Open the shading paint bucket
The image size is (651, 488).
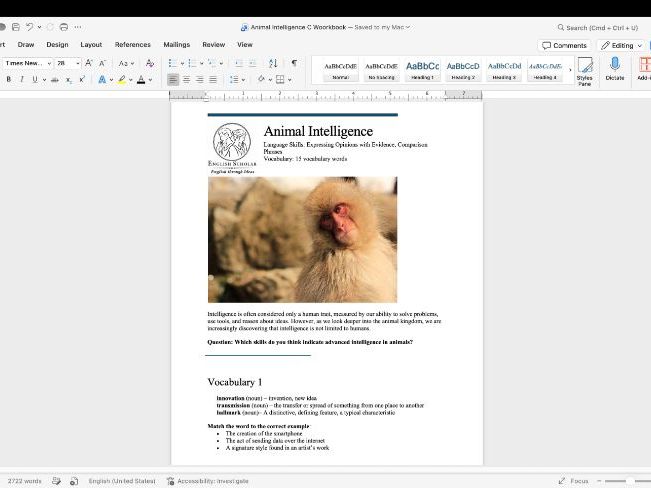[x=261, y=79]
